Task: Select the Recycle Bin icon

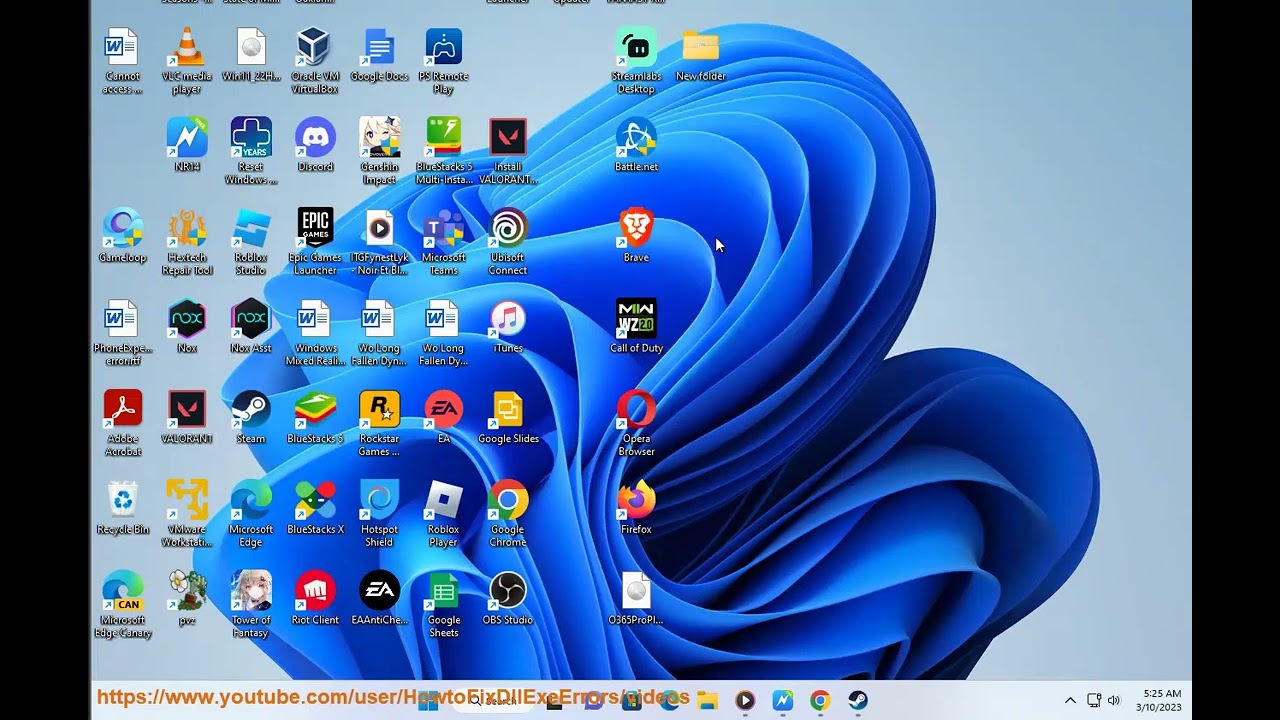Action: pos(123,508)
